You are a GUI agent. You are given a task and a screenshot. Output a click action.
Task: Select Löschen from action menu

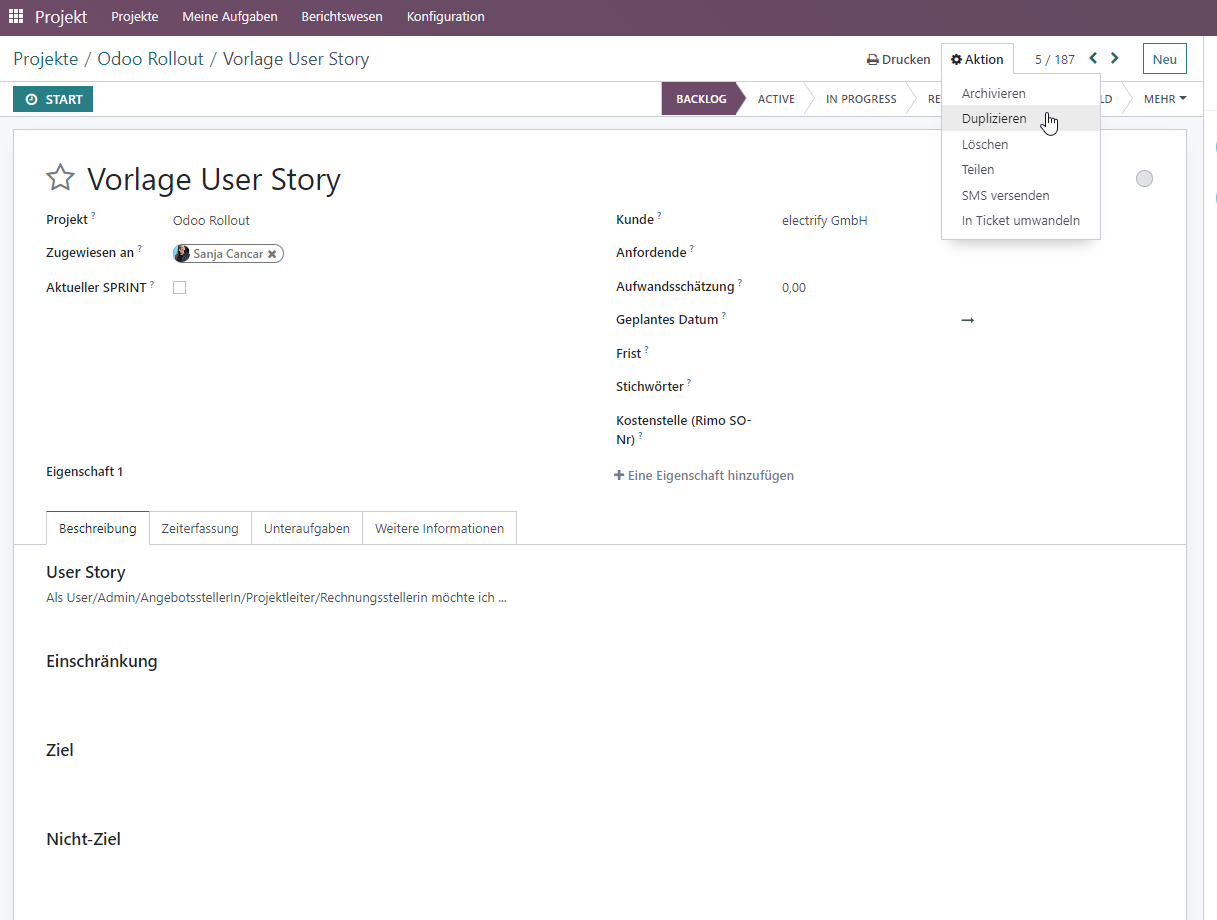click(x=1020, y=144)
